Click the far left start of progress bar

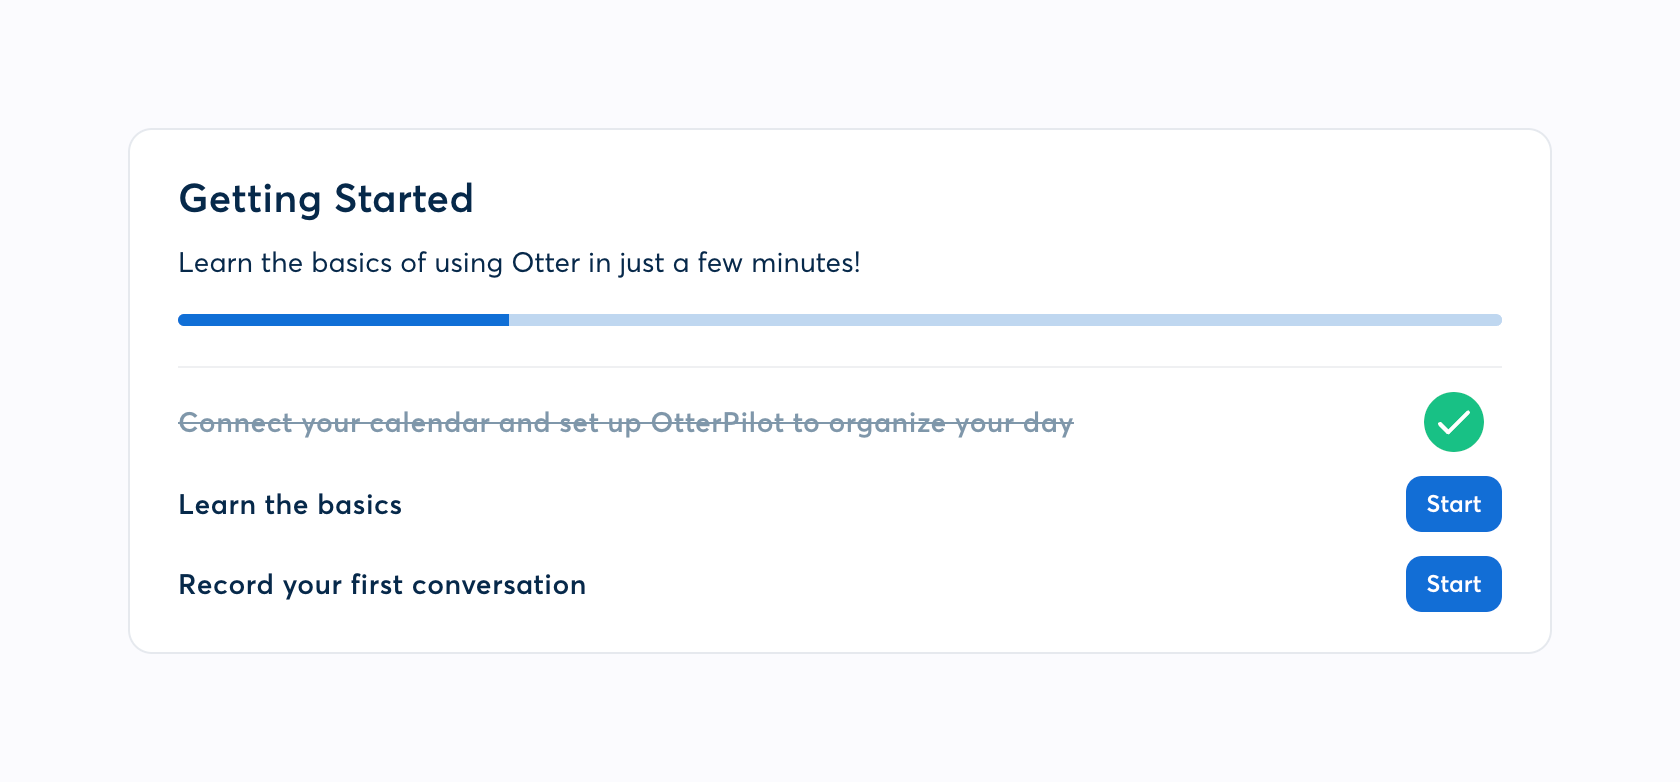pyautogui.click(x=183, y=320)
